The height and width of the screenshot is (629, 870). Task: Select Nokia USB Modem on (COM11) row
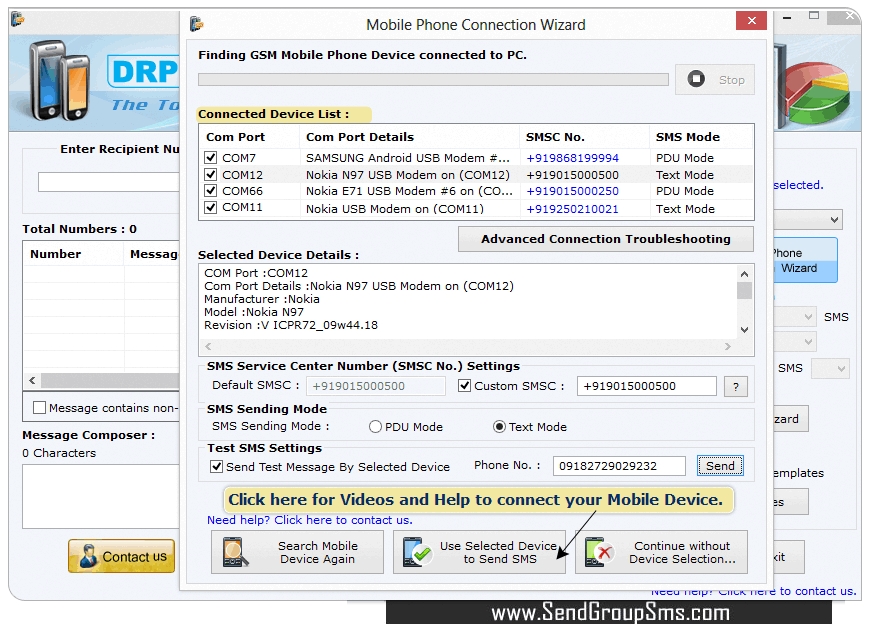[x=476, y=209]
